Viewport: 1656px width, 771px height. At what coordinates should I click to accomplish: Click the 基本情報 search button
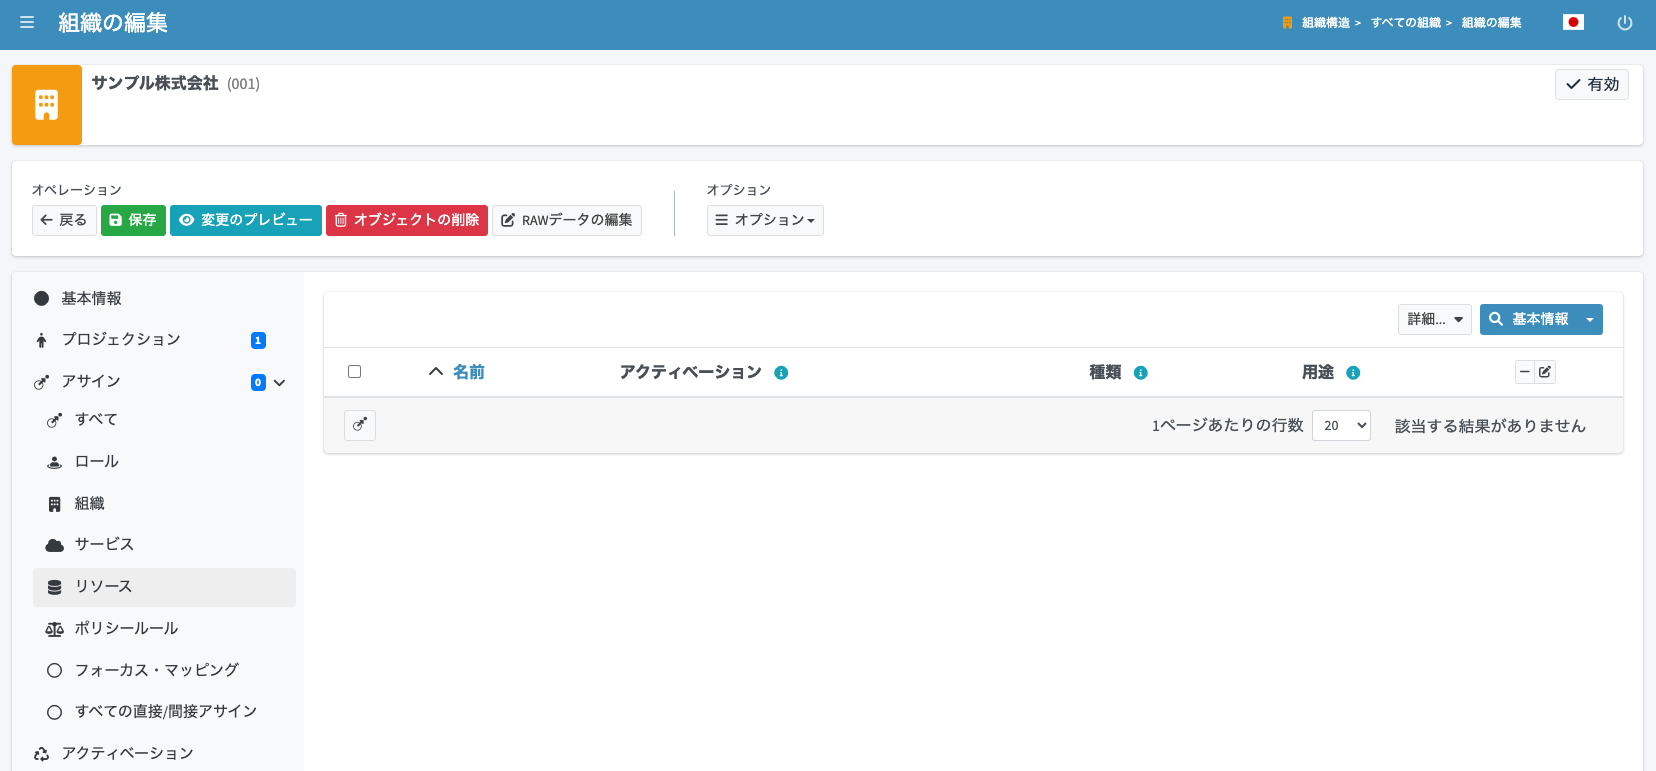pyautogui.click(x=1529, y=319)
